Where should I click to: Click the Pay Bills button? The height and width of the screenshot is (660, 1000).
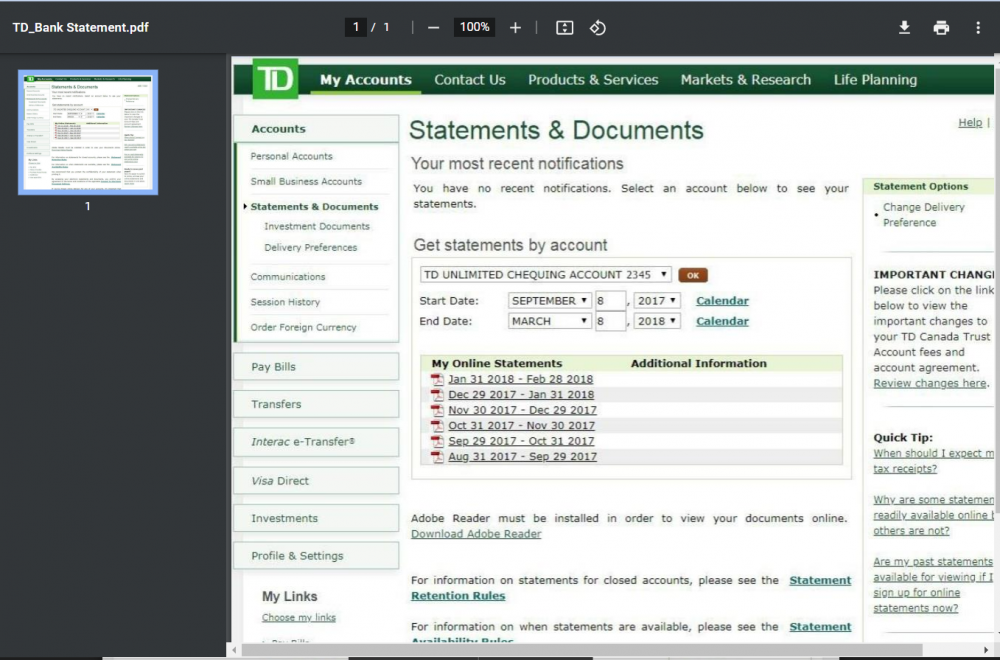coord(316,367)
